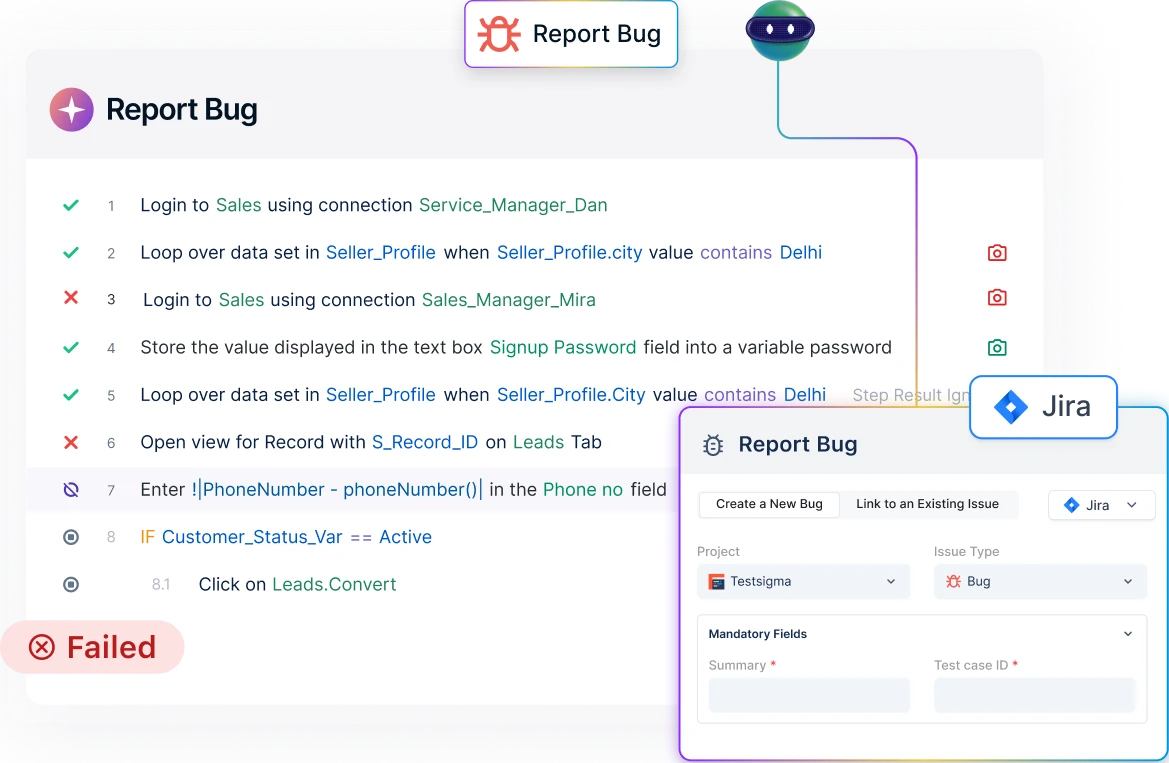Screen dimensions: 1169x763
Task: Click the orange bug icon in the top Report Bug badge
Action: pos(499,34)
